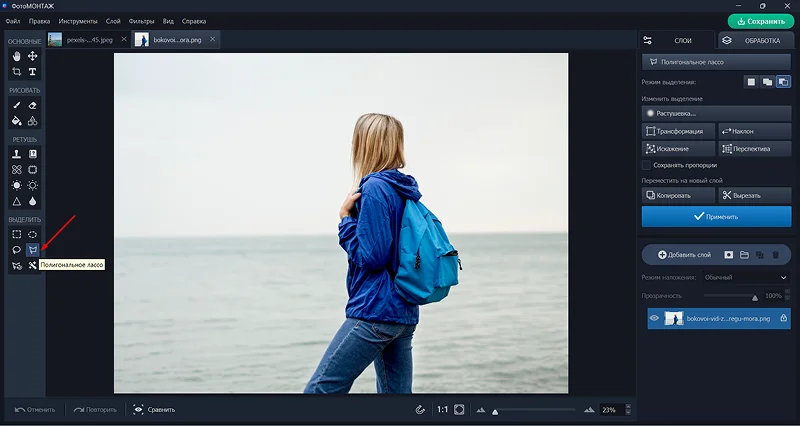
Task: Close the bokovoi png tab
Action: (213, 39)
